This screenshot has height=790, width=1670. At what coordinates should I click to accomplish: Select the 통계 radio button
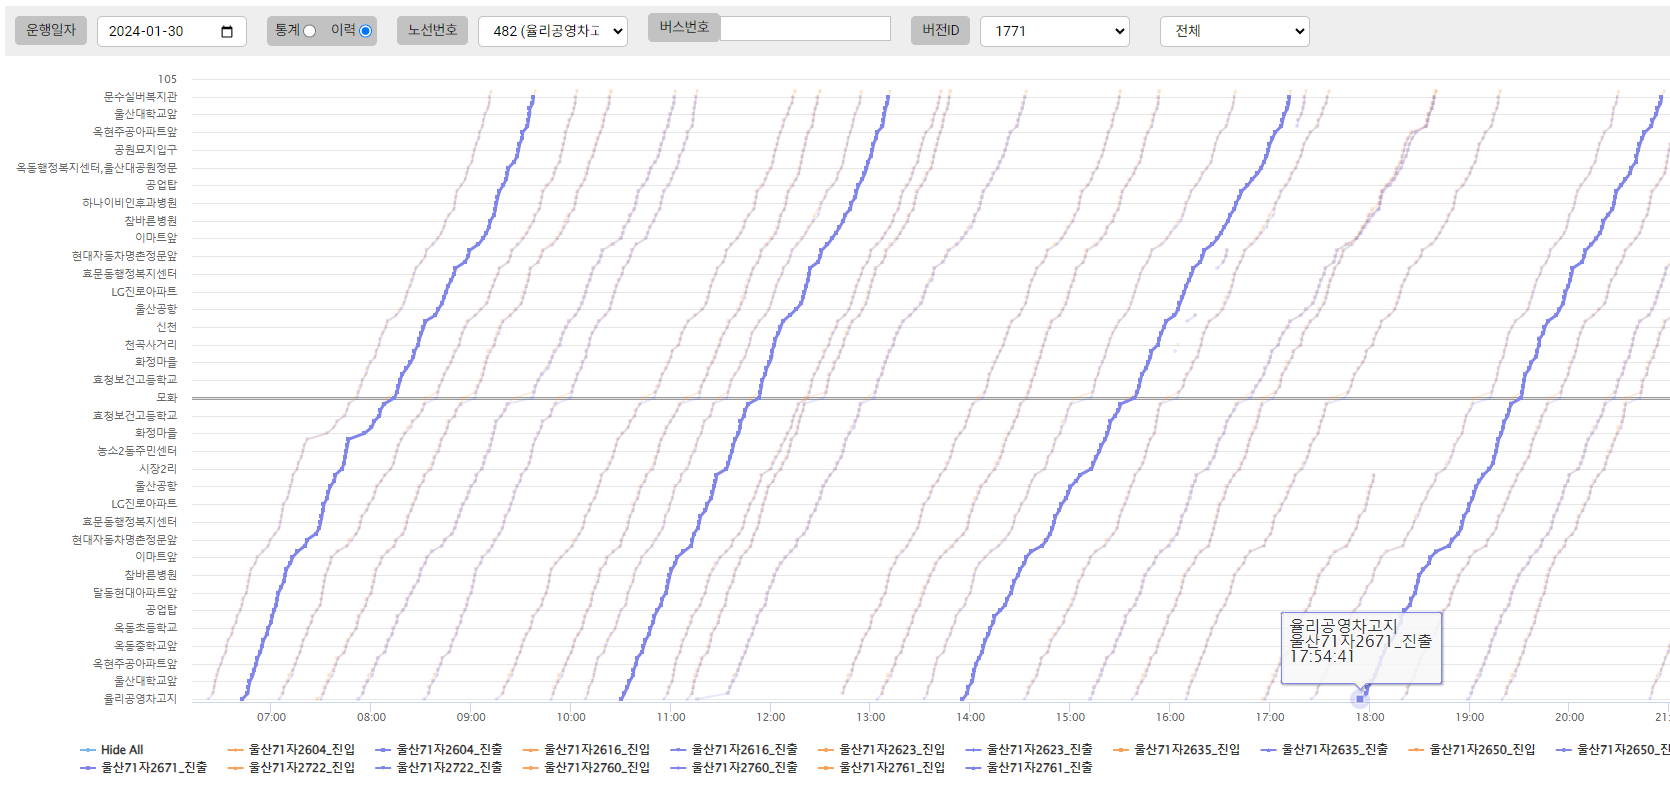(309, 31)
